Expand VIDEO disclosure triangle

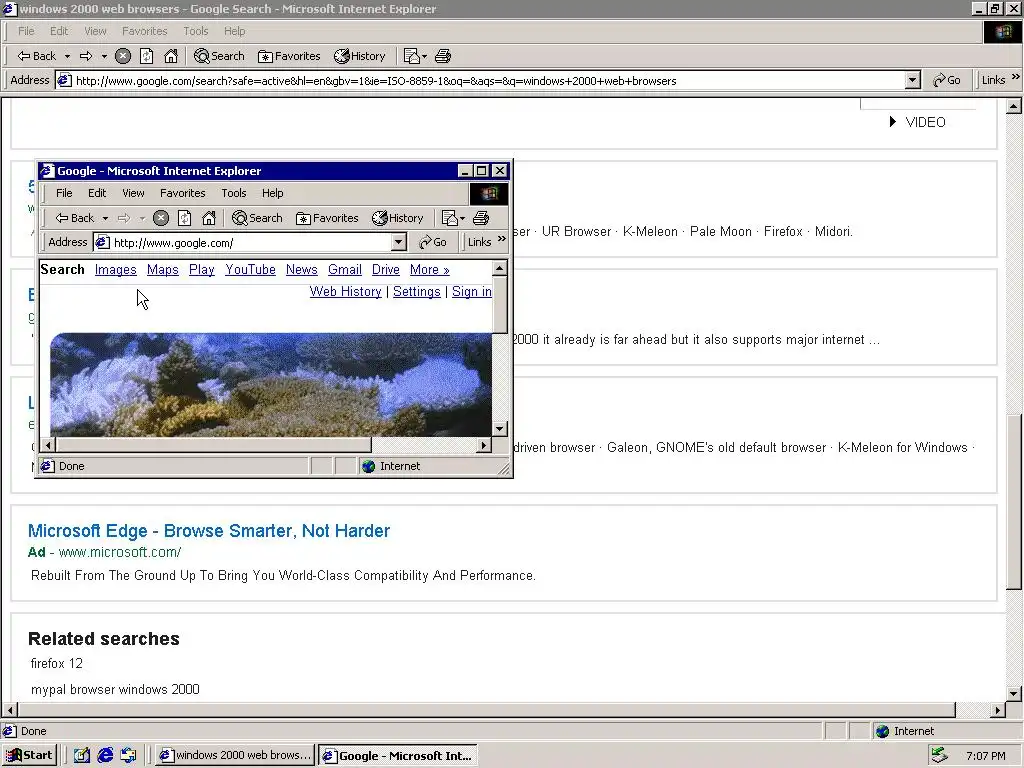click(x=893, y=121)
